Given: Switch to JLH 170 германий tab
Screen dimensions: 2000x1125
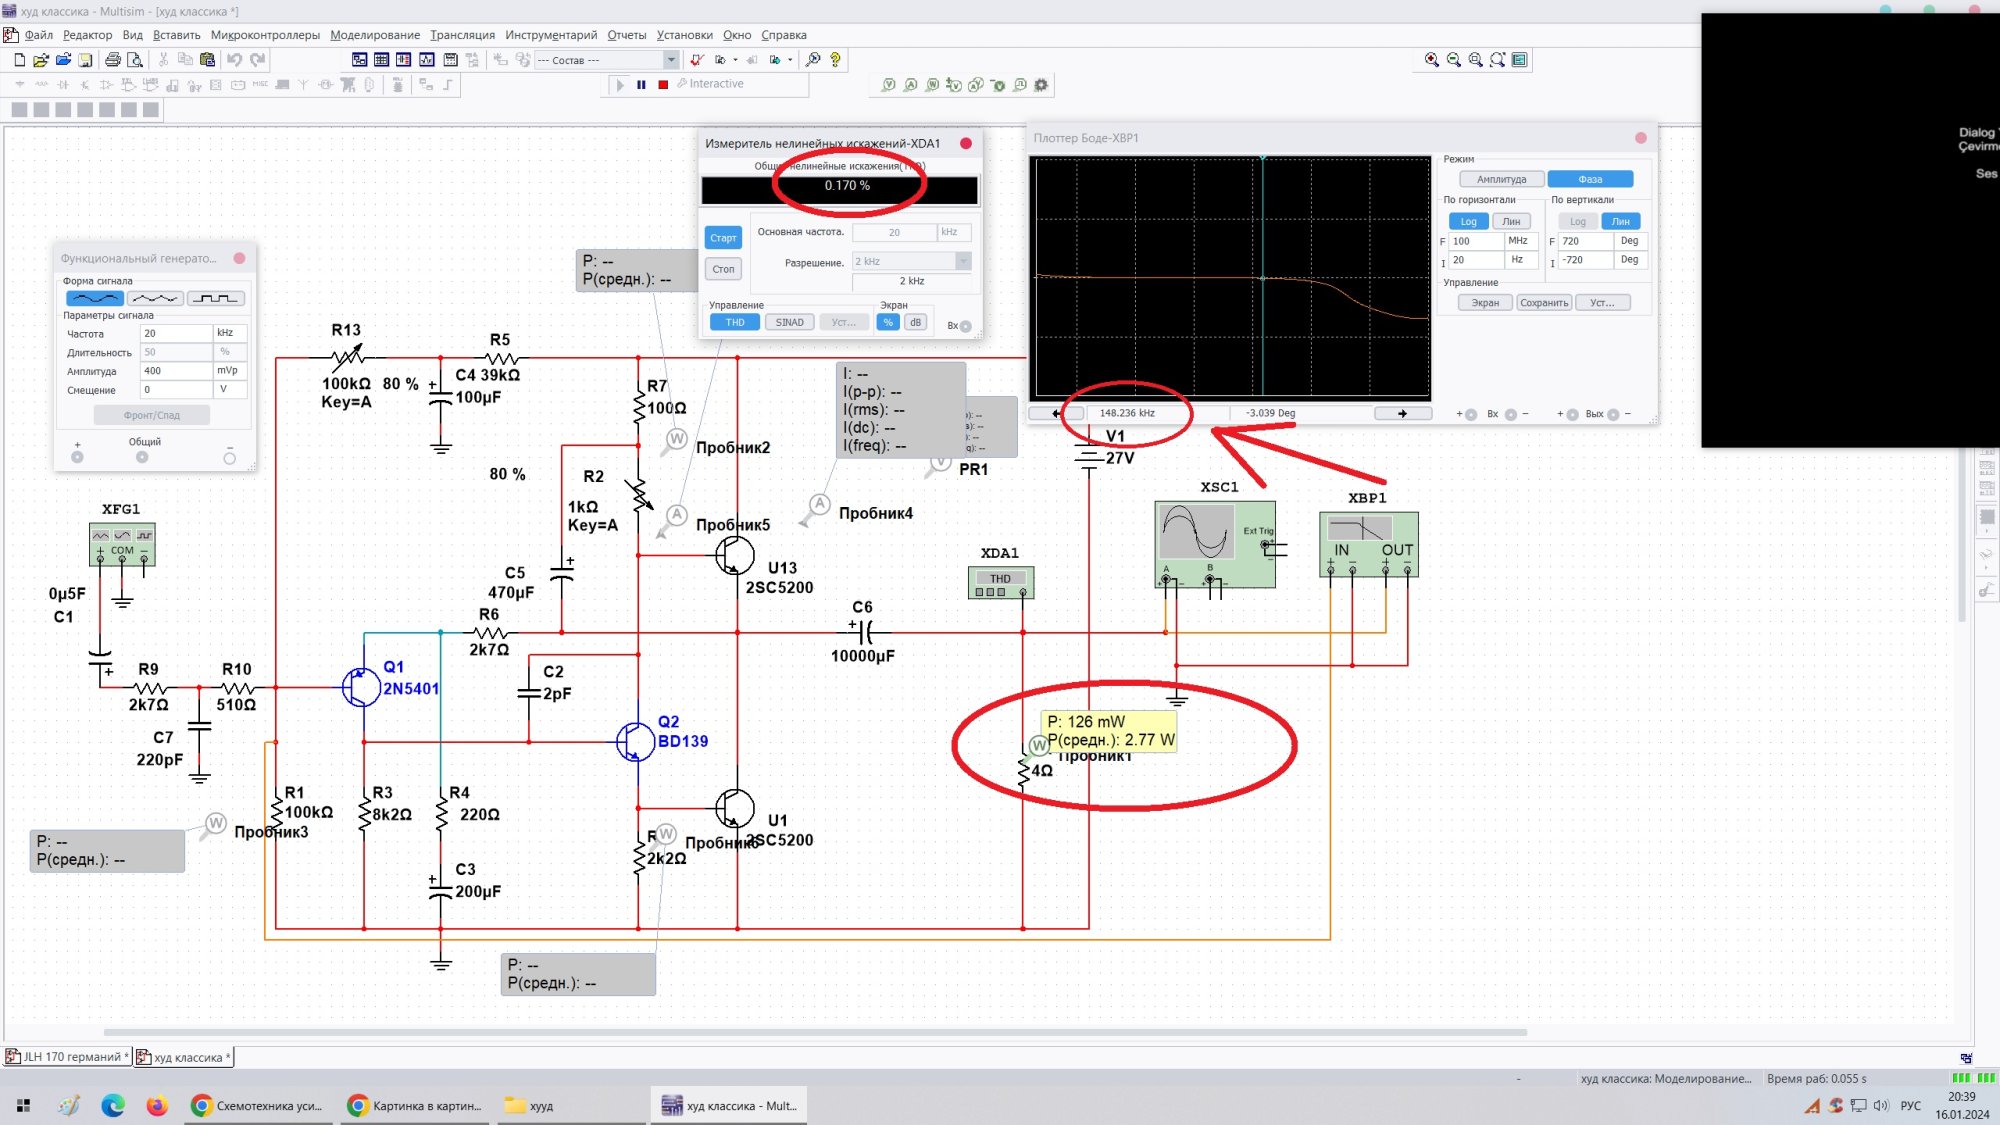Looking at the screenshot, I should coord(68,1057).
